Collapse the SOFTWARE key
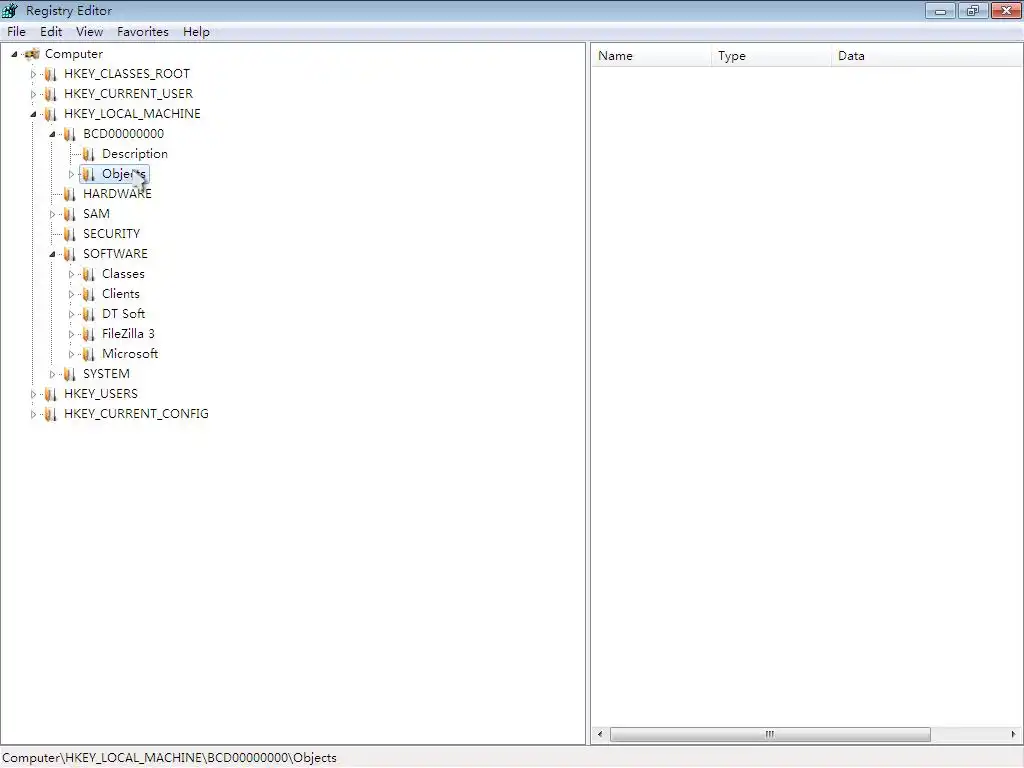The image size is (1024, 768). (52, 254)
